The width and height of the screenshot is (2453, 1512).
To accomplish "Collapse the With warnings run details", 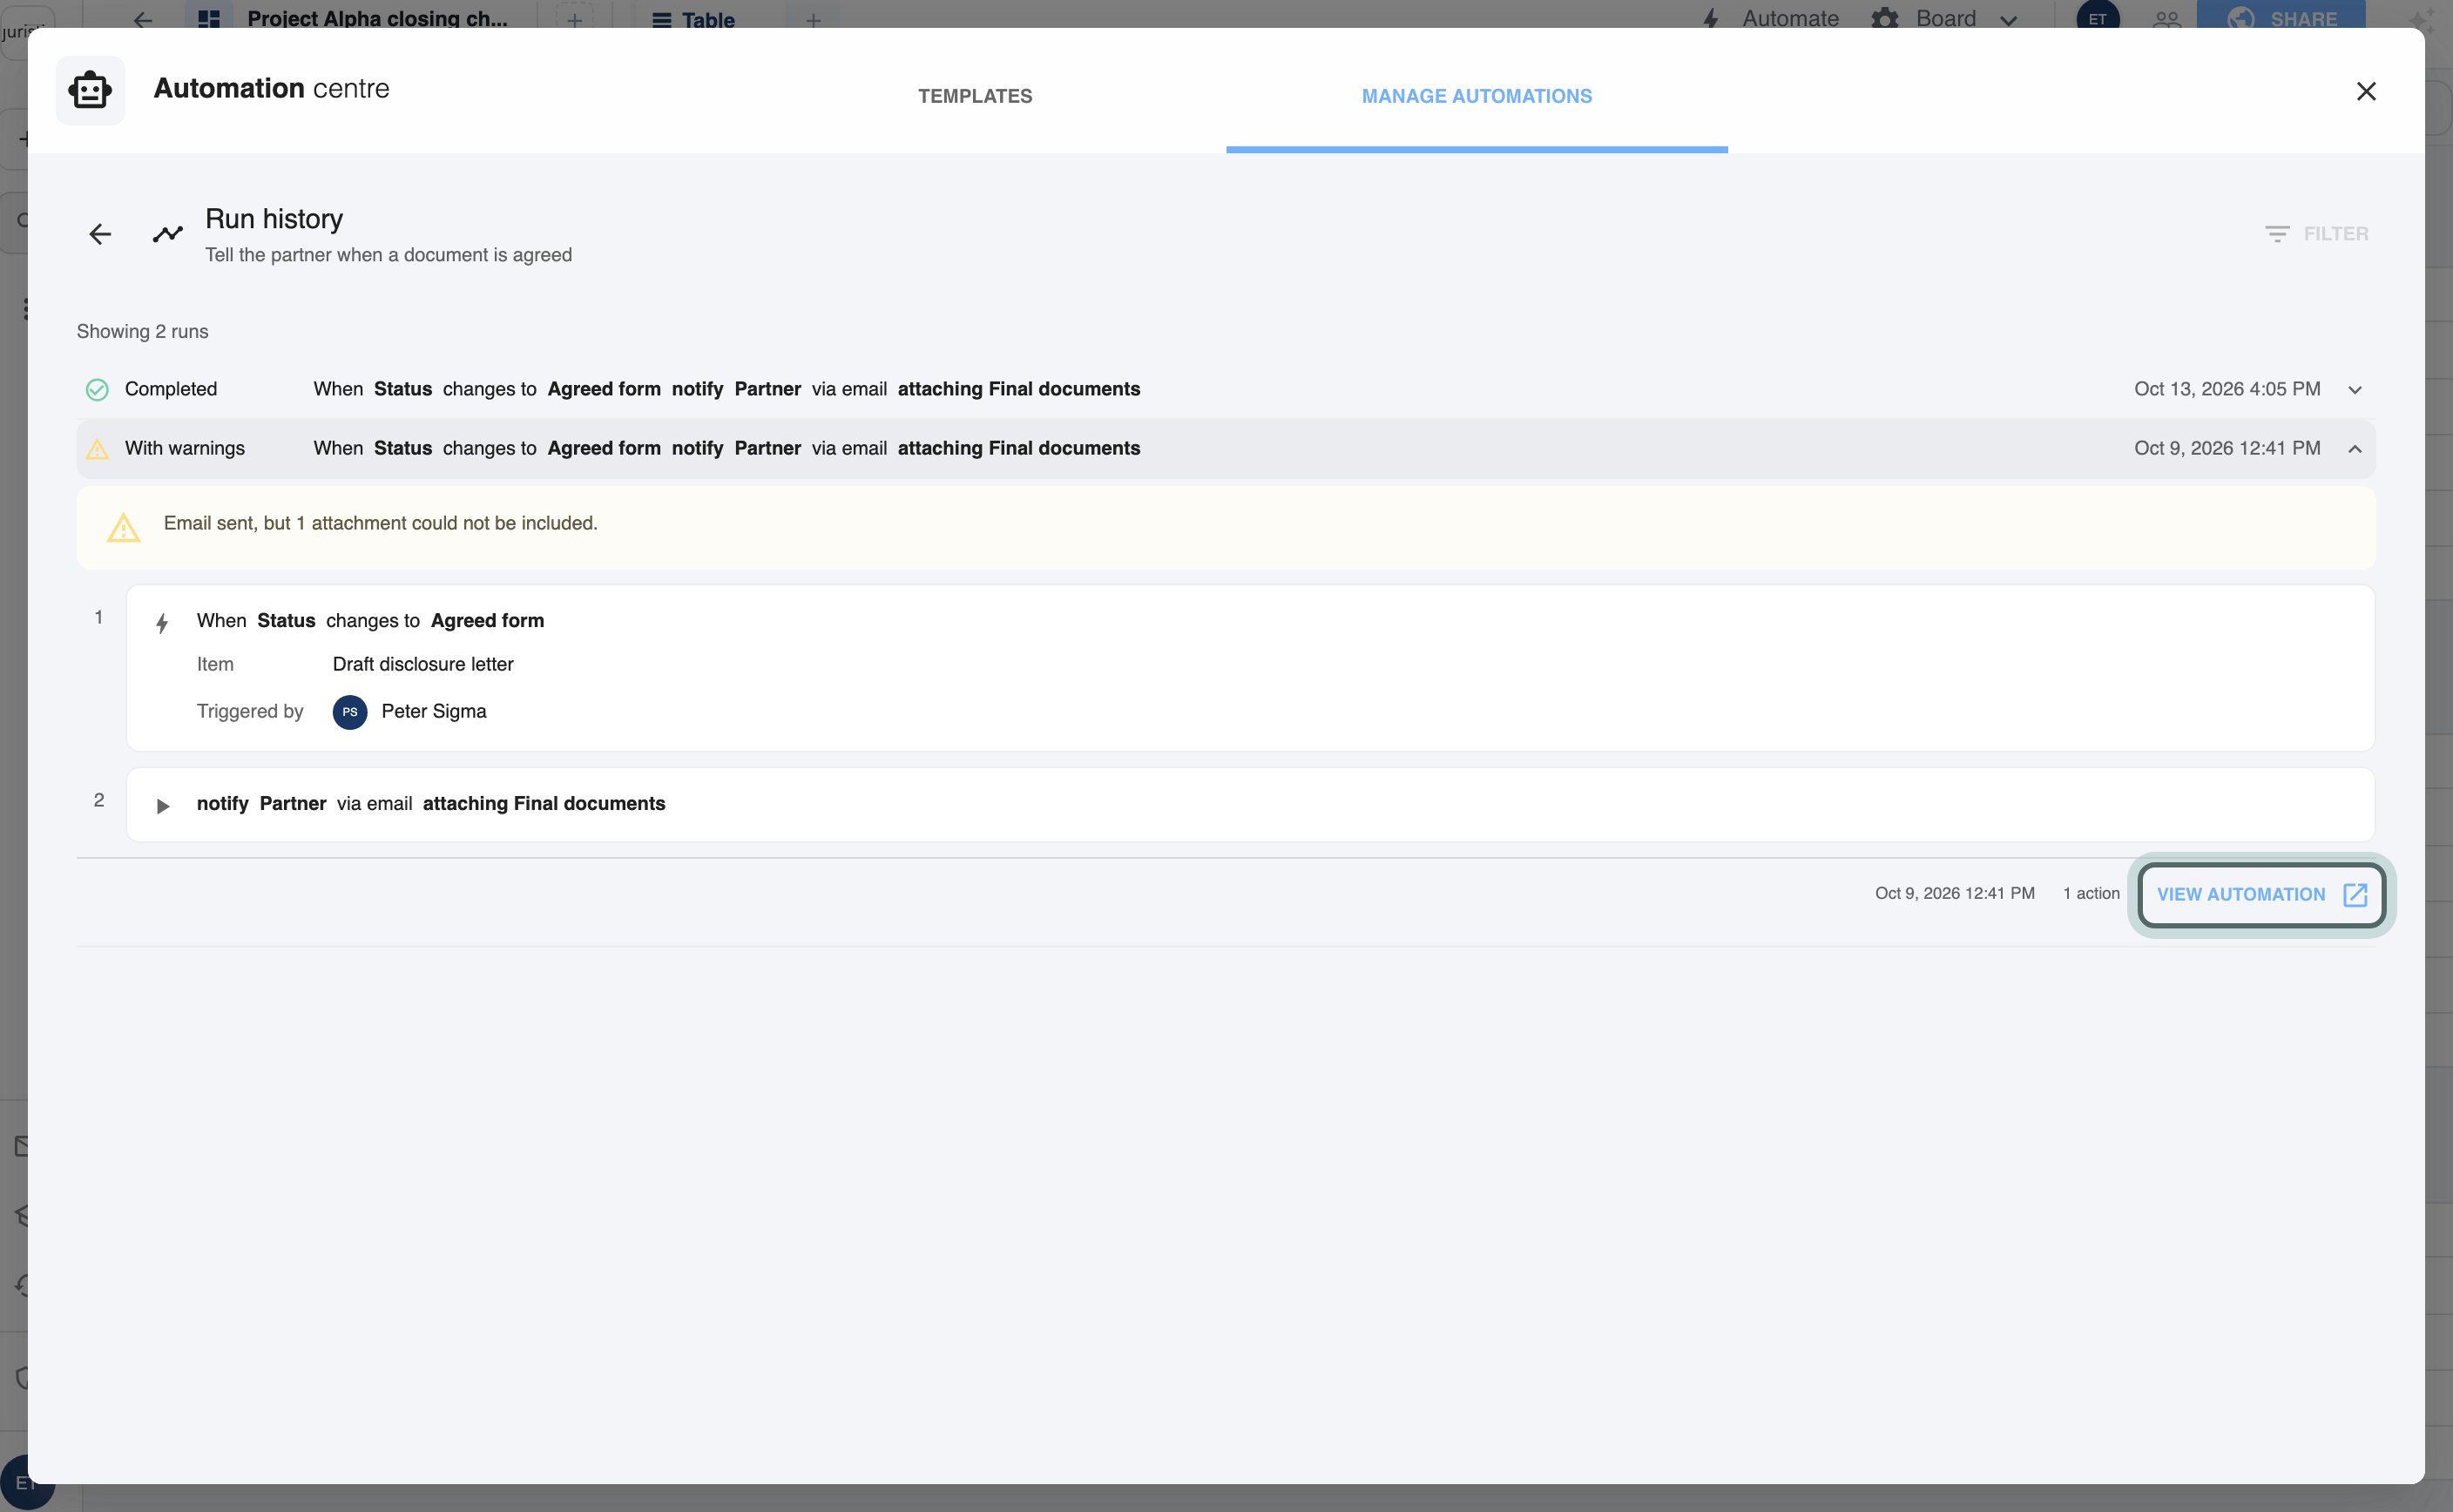I will (x=2354, y=449).
